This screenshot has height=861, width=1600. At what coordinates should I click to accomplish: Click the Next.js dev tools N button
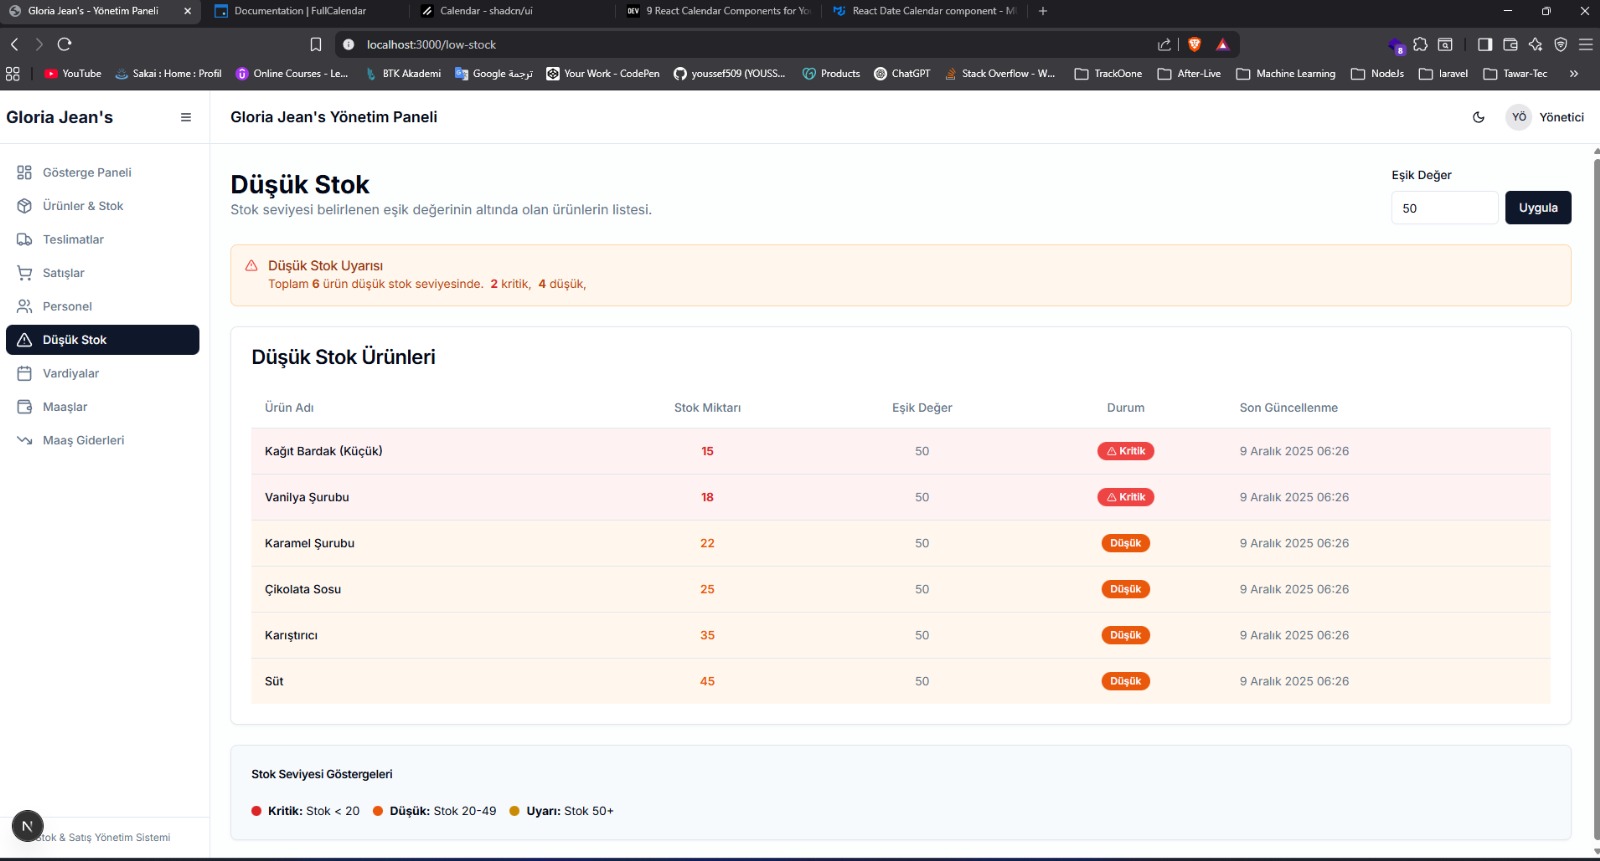click(x=28, y=826)
